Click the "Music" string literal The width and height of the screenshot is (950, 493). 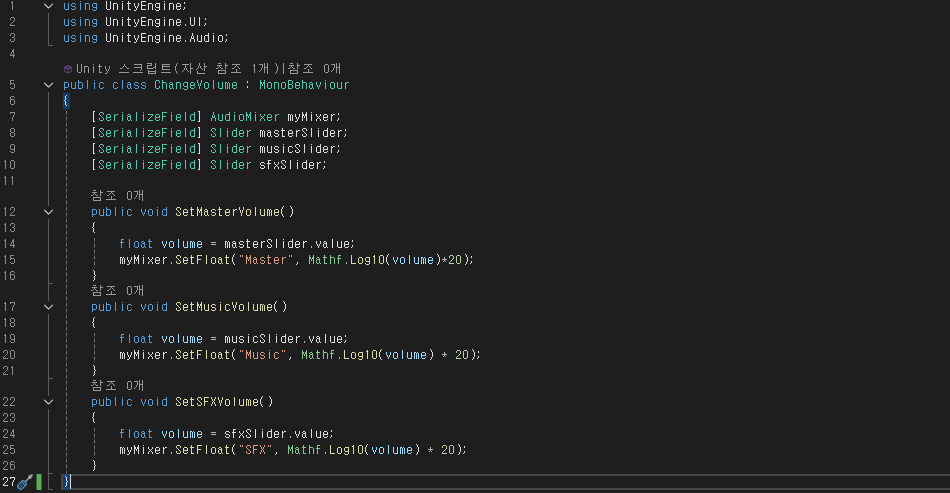262,355
